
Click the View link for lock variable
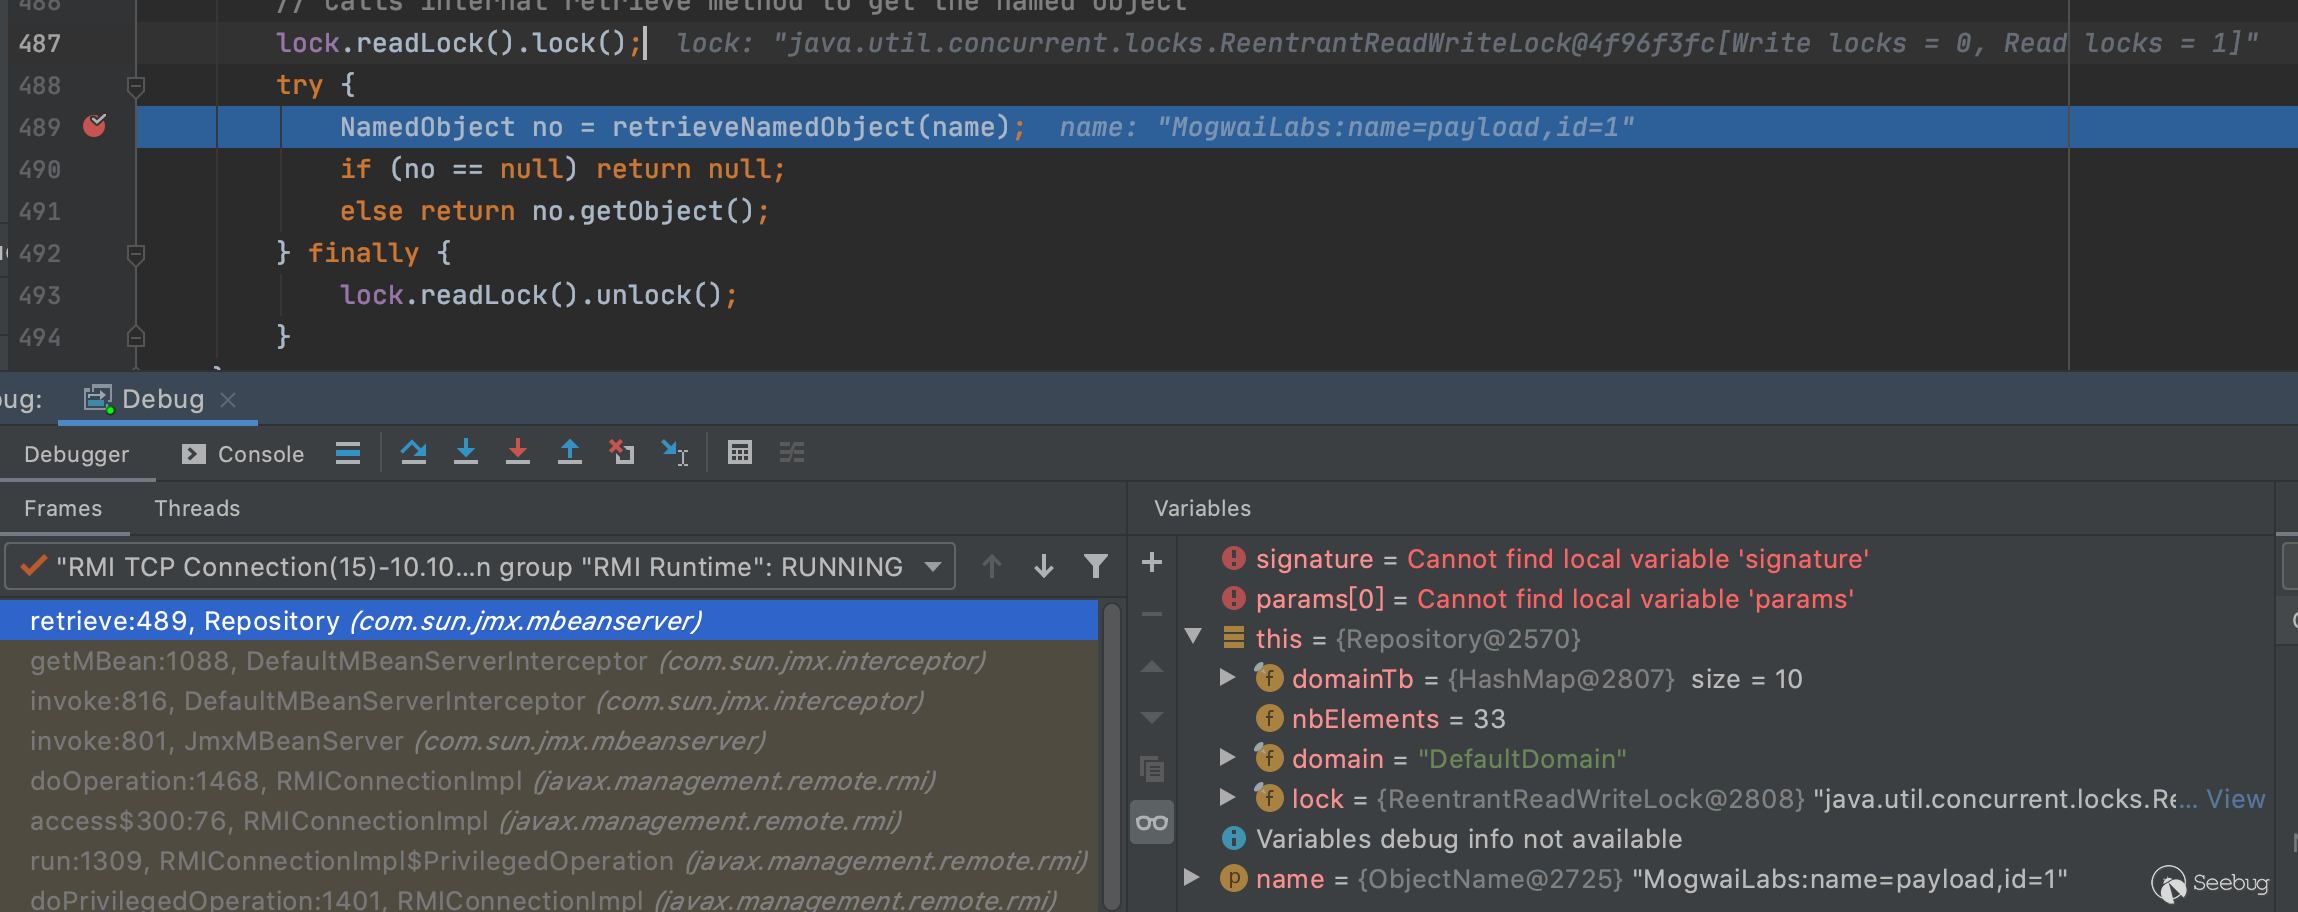click(x=2235, y=799)
